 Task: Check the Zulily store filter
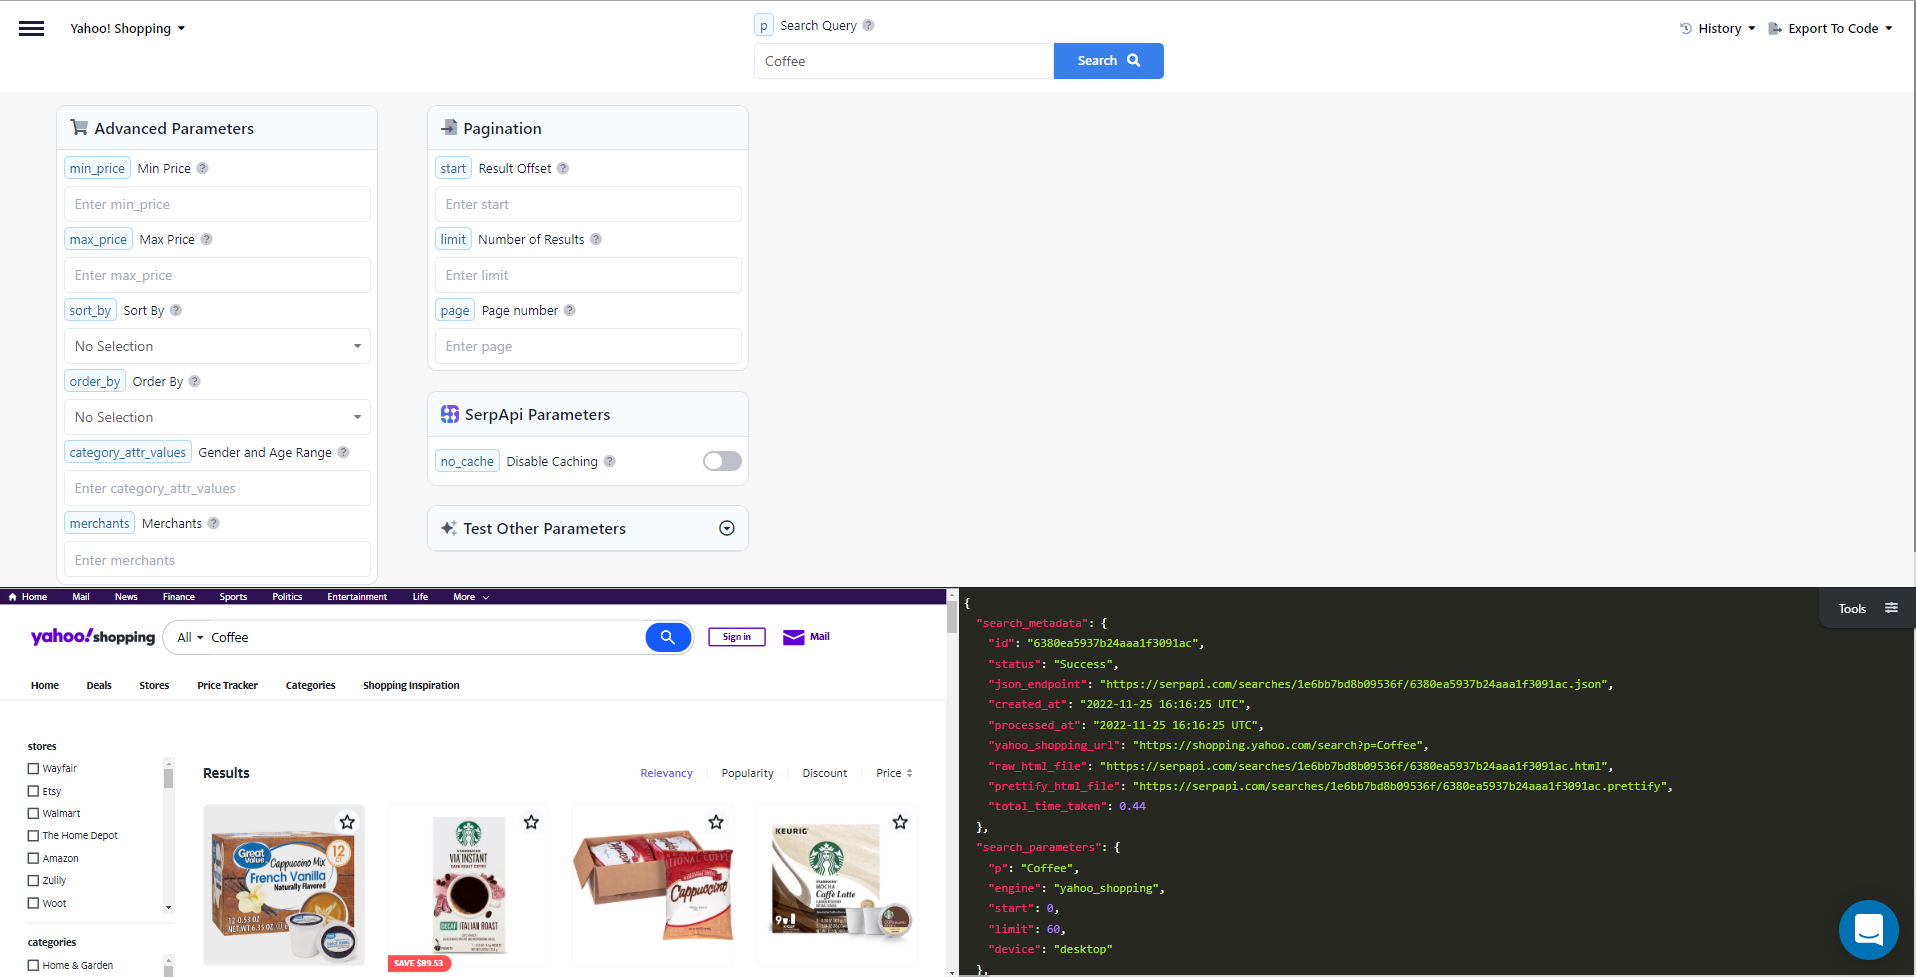click(x=33, y=881)
